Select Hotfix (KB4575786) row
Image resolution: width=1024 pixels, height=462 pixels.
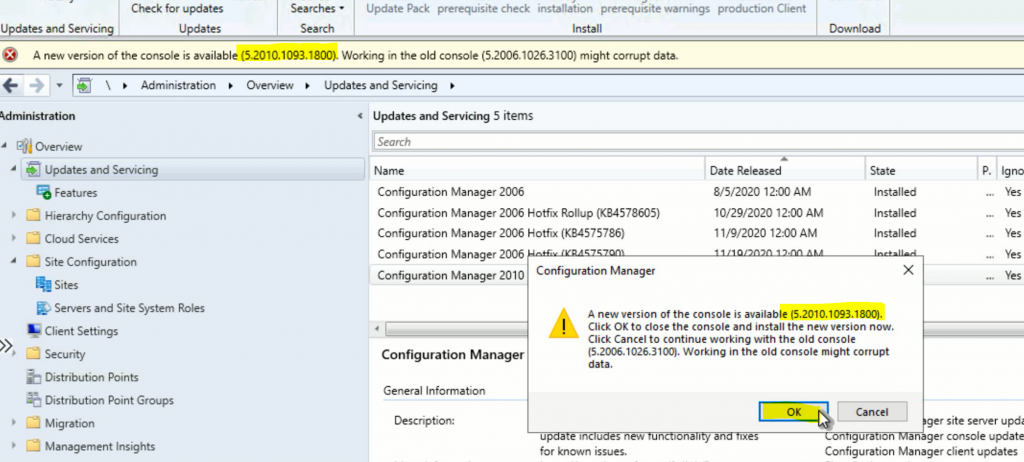(697, 233)
